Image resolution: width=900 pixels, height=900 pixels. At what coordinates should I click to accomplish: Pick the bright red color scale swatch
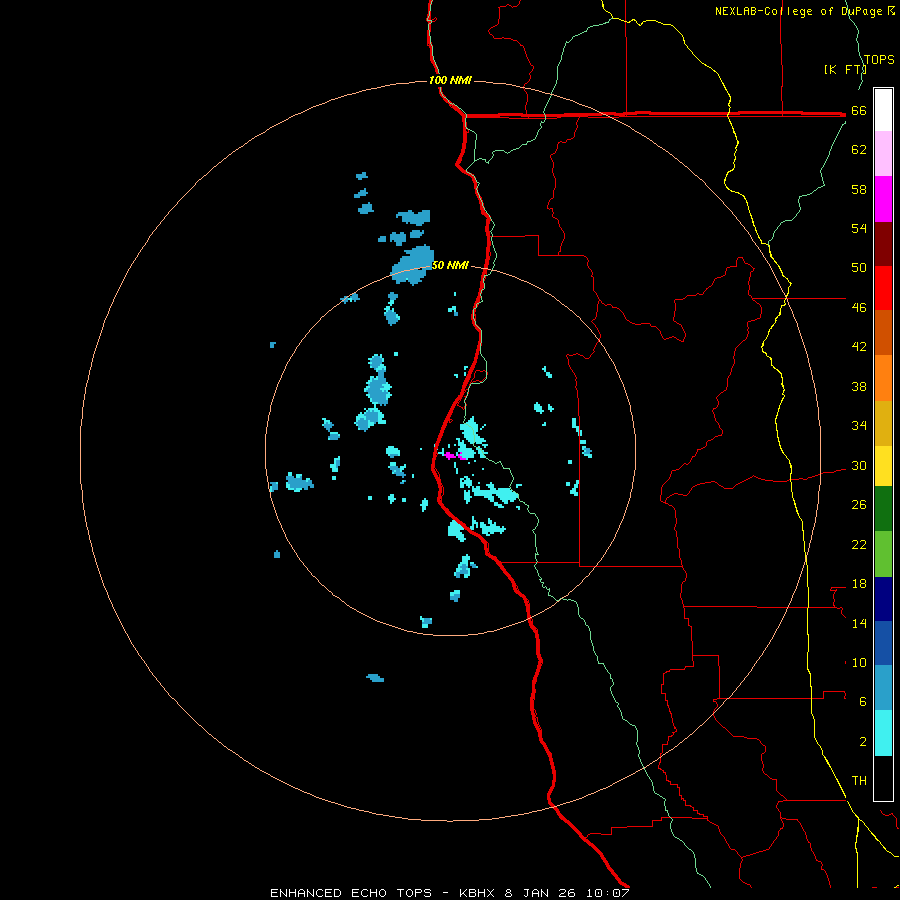883,288
